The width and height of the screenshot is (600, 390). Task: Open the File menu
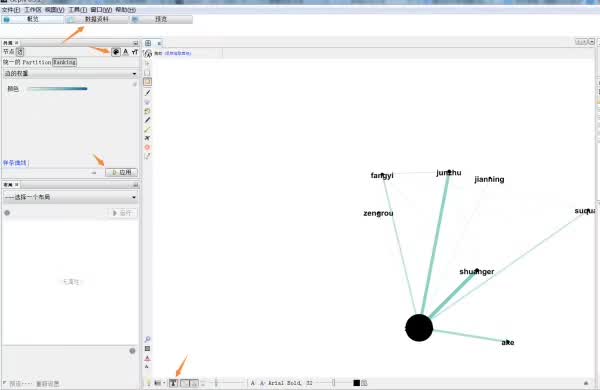click(x=11, y=10)
